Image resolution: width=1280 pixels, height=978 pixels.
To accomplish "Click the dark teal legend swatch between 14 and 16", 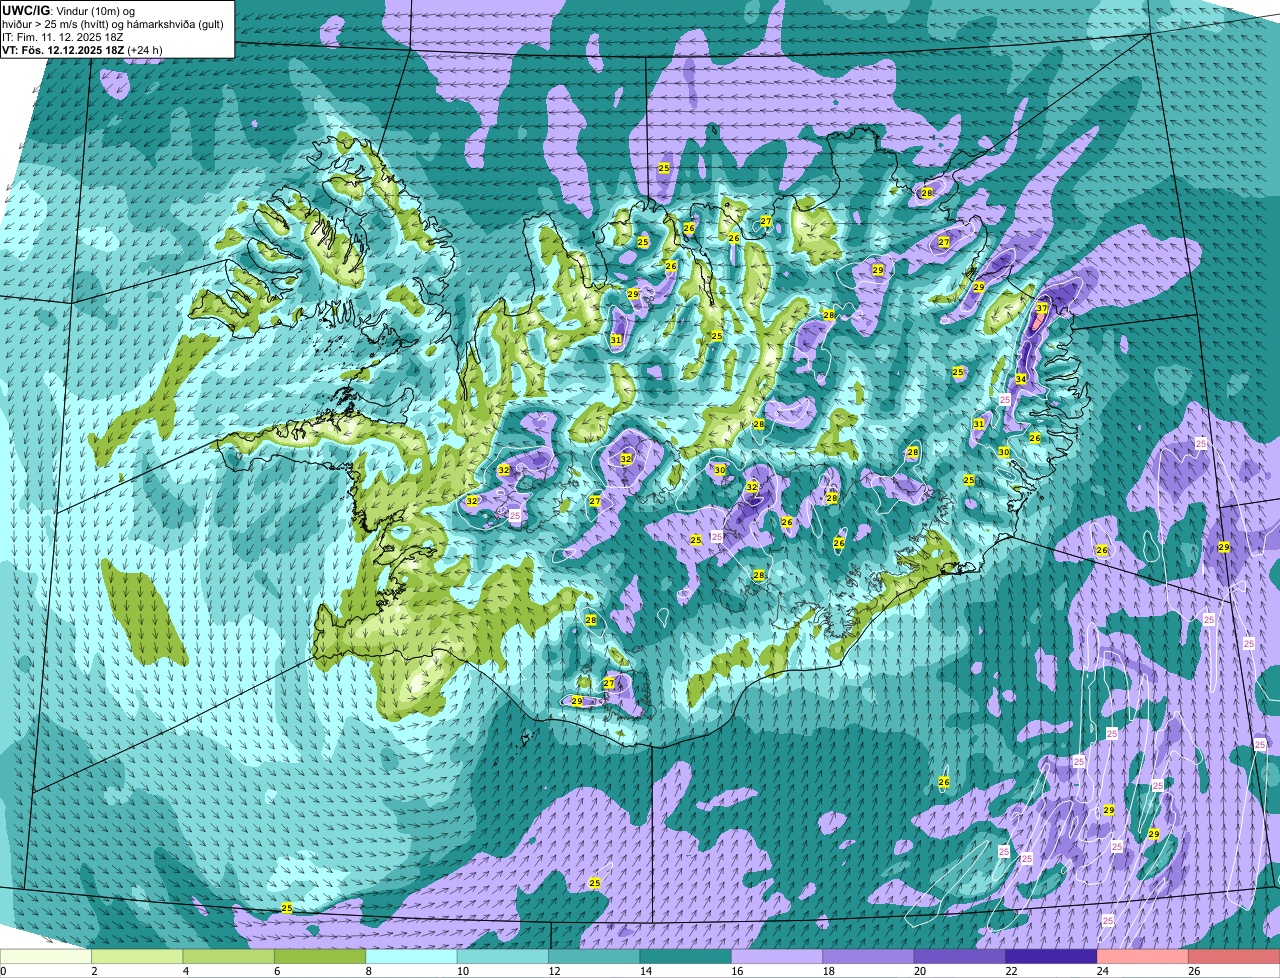I will point(686,957).
